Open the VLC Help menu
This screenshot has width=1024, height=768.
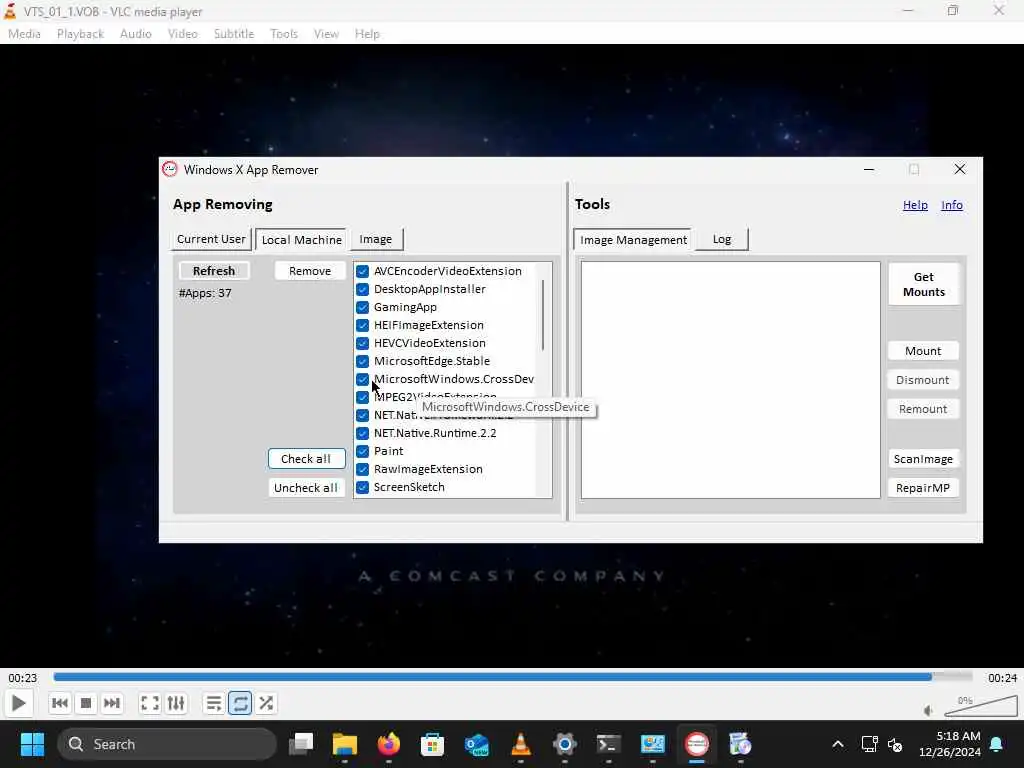367,34
